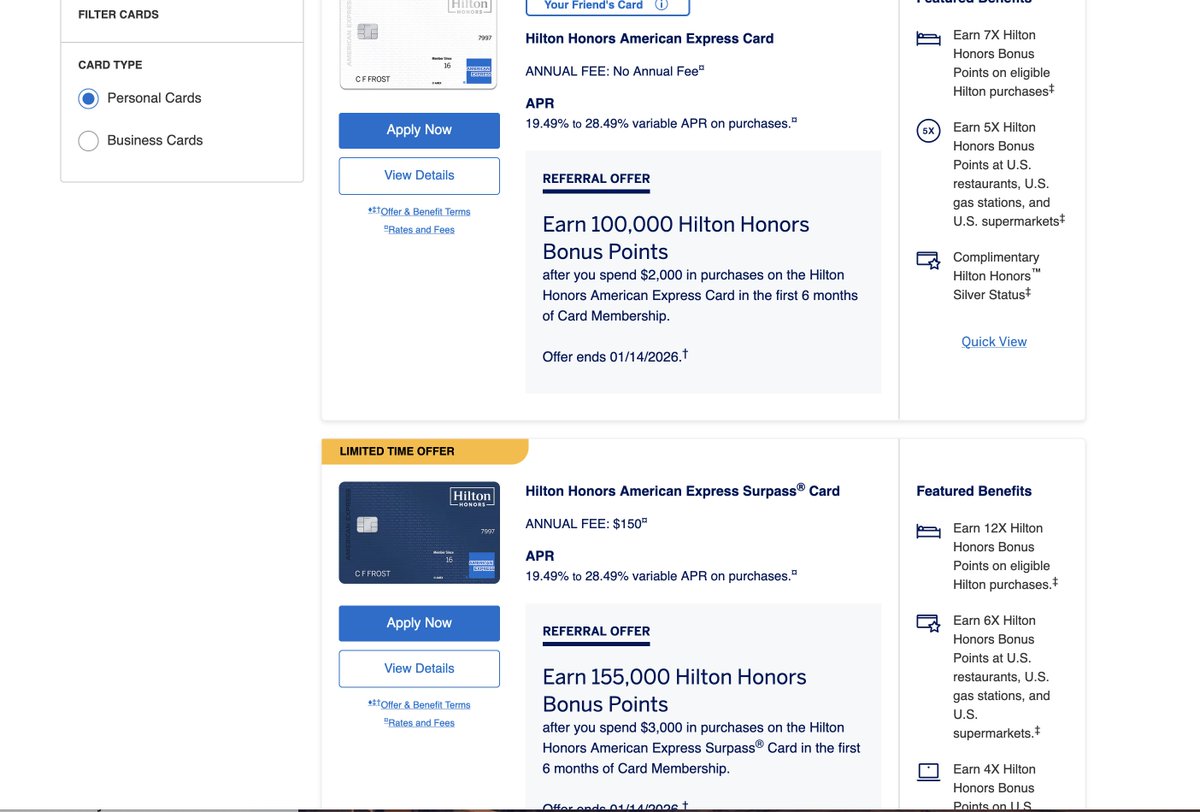Open Rates and Fees for the Surpass Card
1200x812 pixels.
pyautogui.click(x=421, y=722)
